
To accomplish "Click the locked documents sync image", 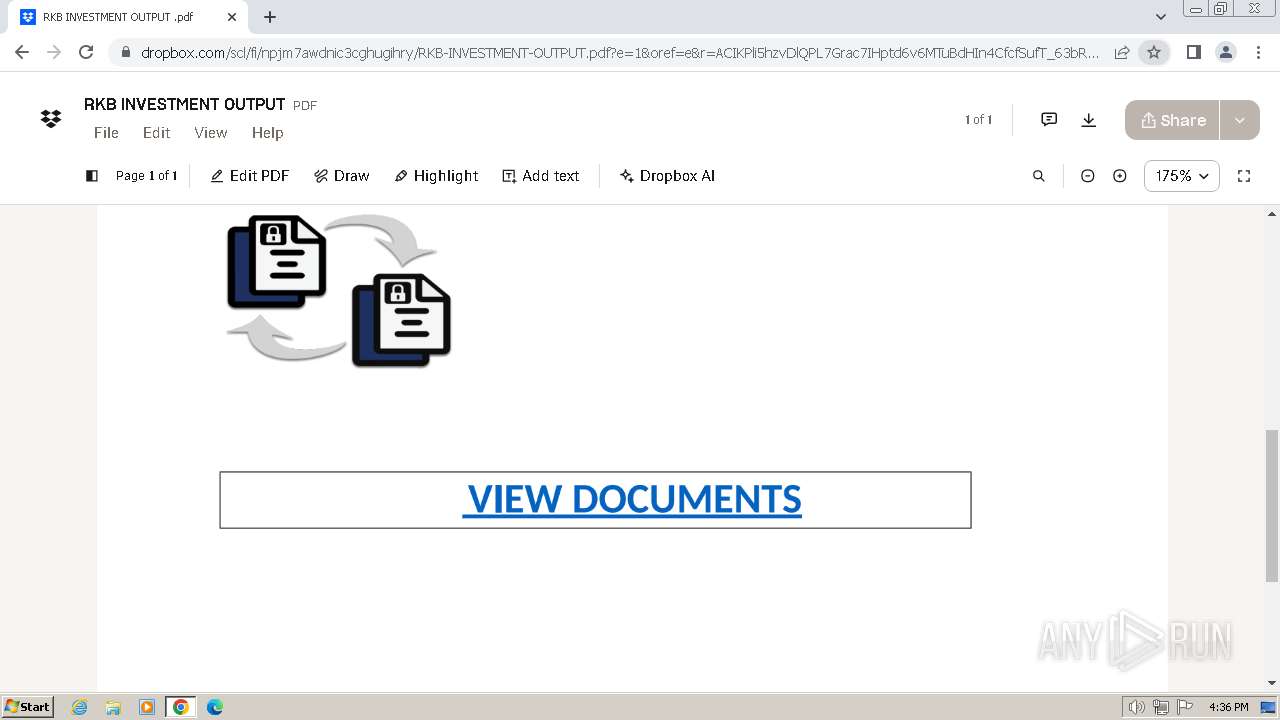I will coord(339,289).
